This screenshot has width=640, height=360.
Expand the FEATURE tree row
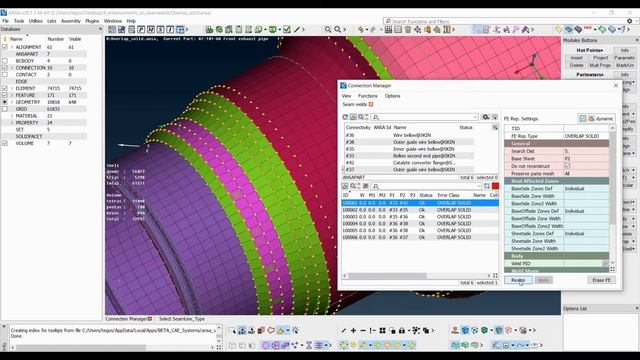point(12,95)
